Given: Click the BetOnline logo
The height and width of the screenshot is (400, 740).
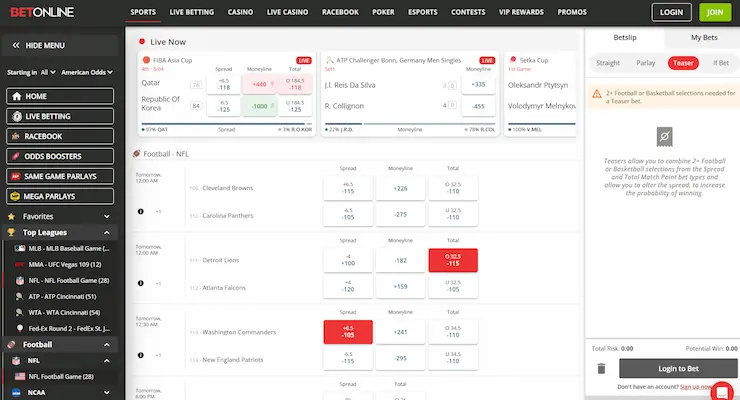Looking at the screenshot, I should pos(42,12).
